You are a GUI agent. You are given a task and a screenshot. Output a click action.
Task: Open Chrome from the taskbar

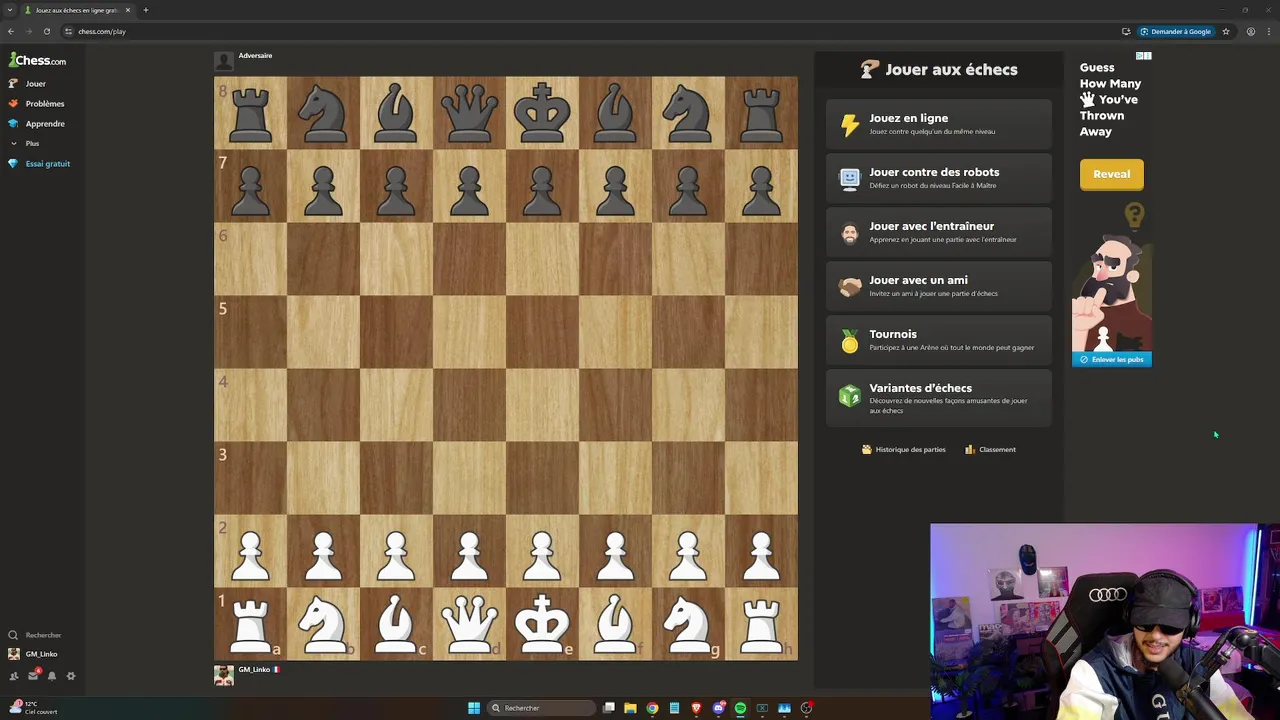pos(652,708)
